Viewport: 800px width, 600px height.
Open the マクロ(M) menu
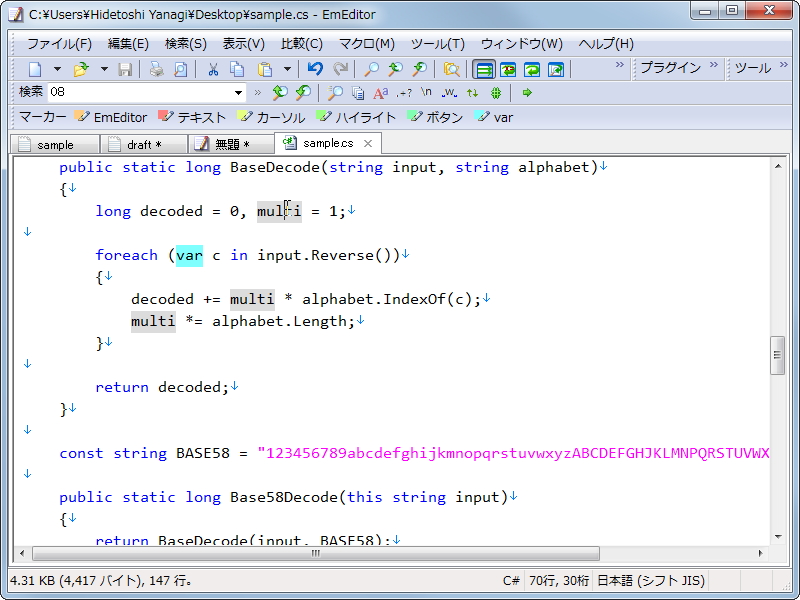pos(367,44)
